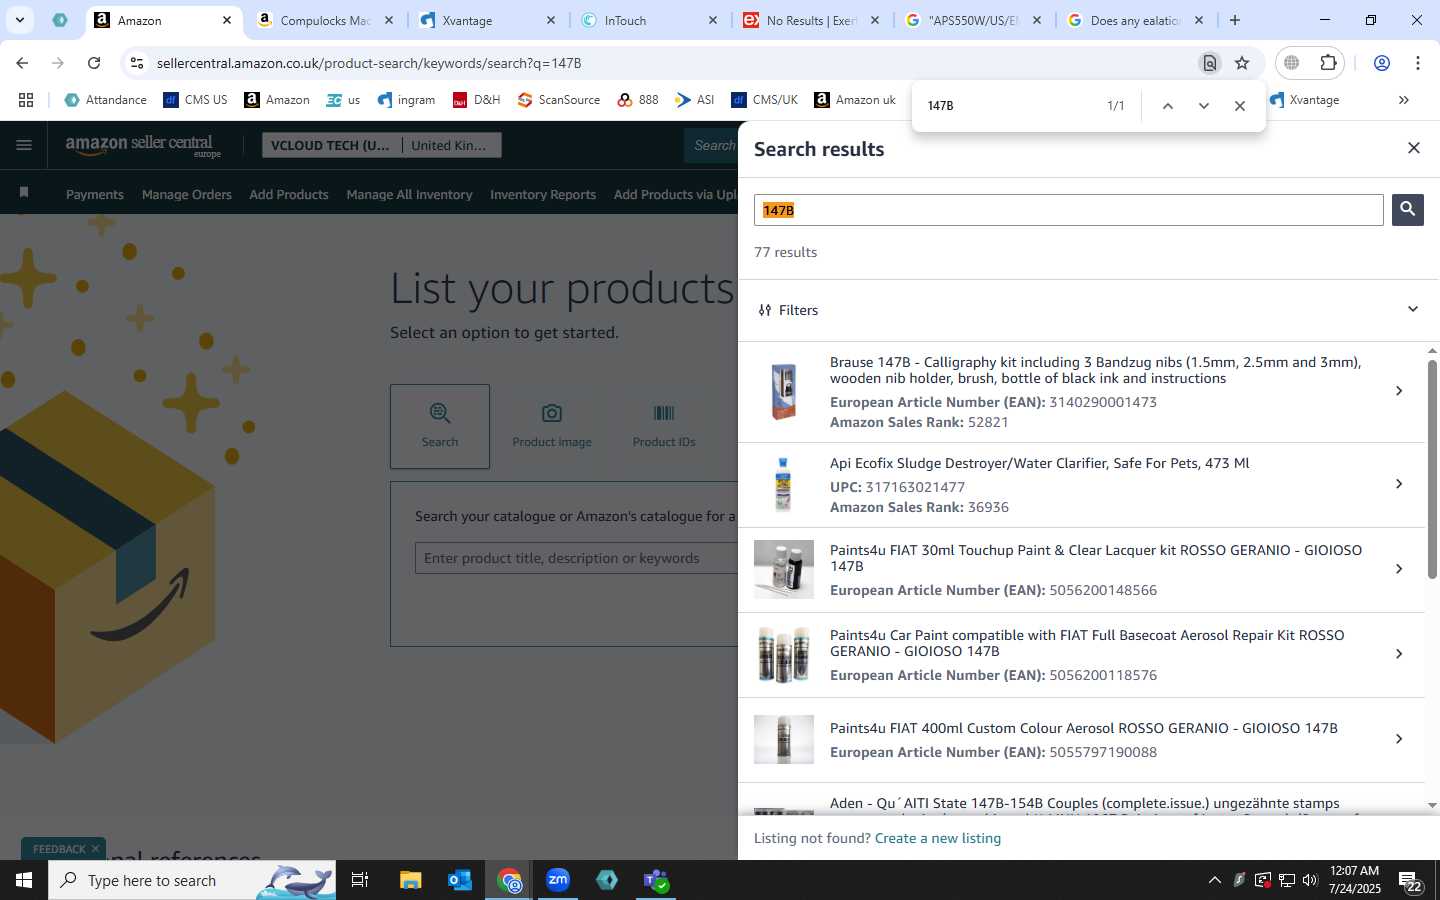Open the Brause 147B Calligraphy kit result chevron
Image resolution: width=1440 pixels, height=900 pixels.
pyautogui.click(x=1398, y=391)
